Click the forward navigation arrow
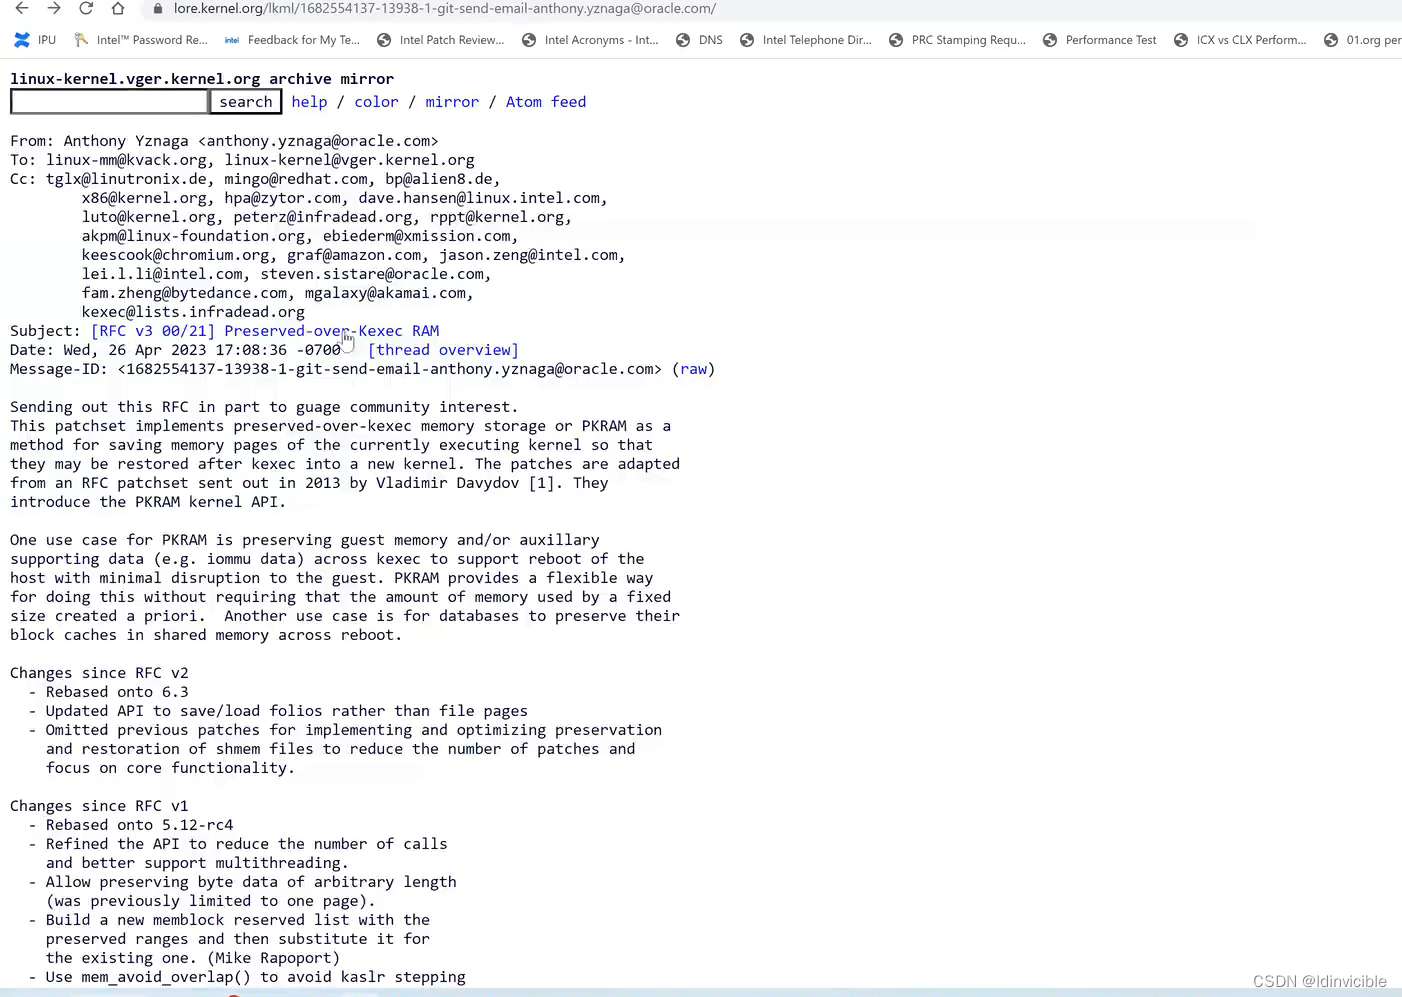 [52, 8]
